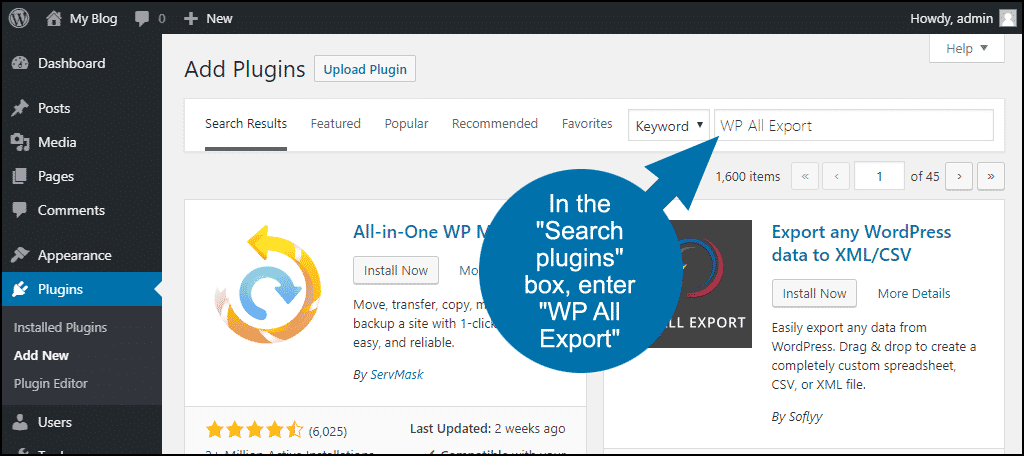Click the My Blog site name
Image resolution: width=1024 pixels, height=456 pixels.
coord(93,19)
